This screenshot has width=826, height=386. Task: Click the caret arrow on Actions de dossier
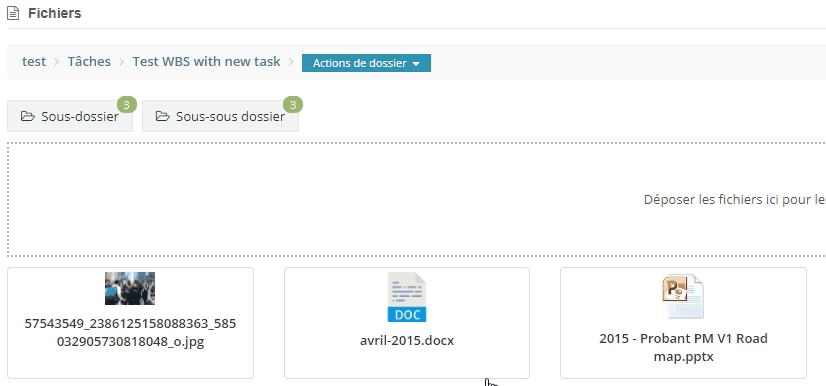[416, 64]
